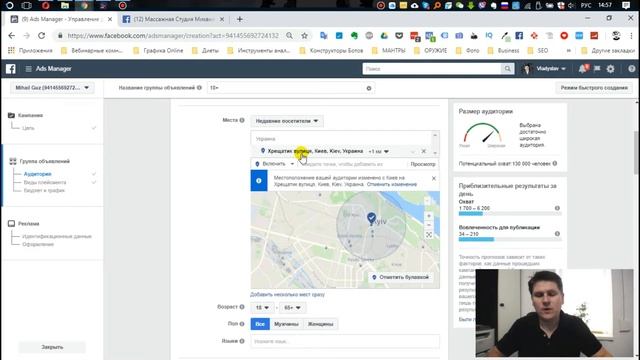Viewport: 640px width, 360px height.
Task: Click Добавить несколько мест сразу link
Action: point(287,294)
